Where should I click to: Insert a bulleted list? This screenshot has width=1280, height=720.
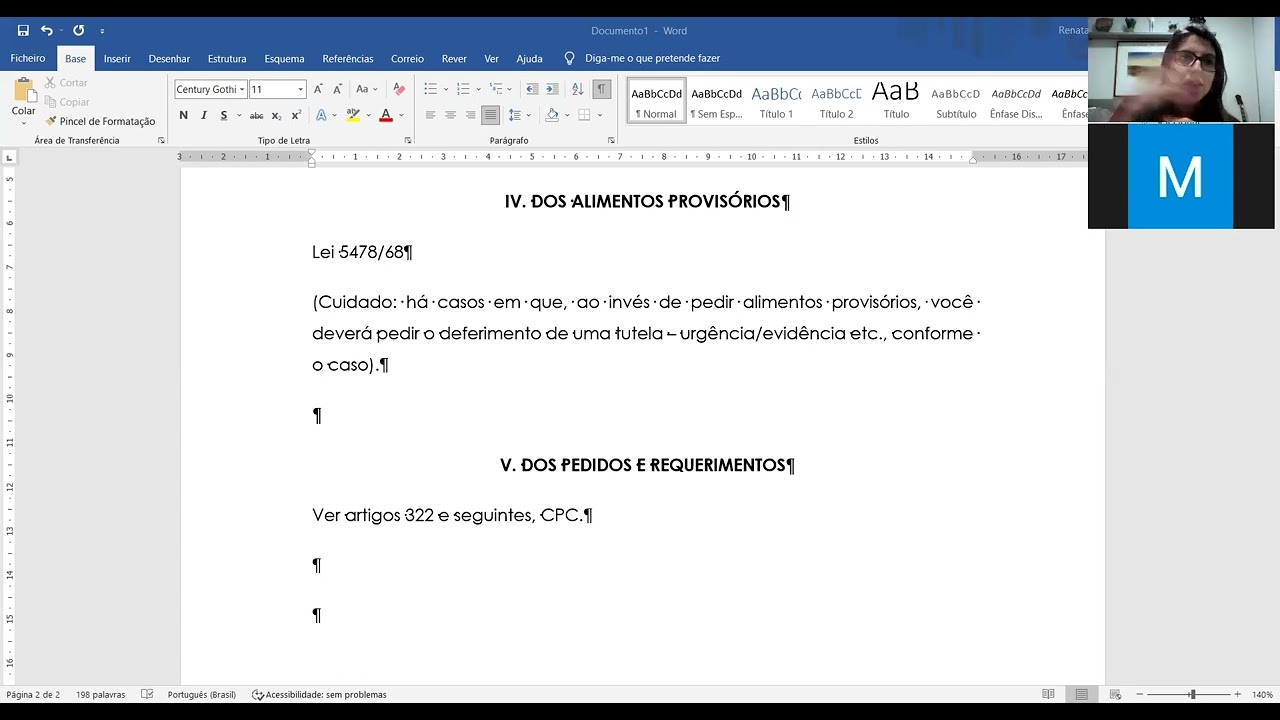[x=430, y=89]
